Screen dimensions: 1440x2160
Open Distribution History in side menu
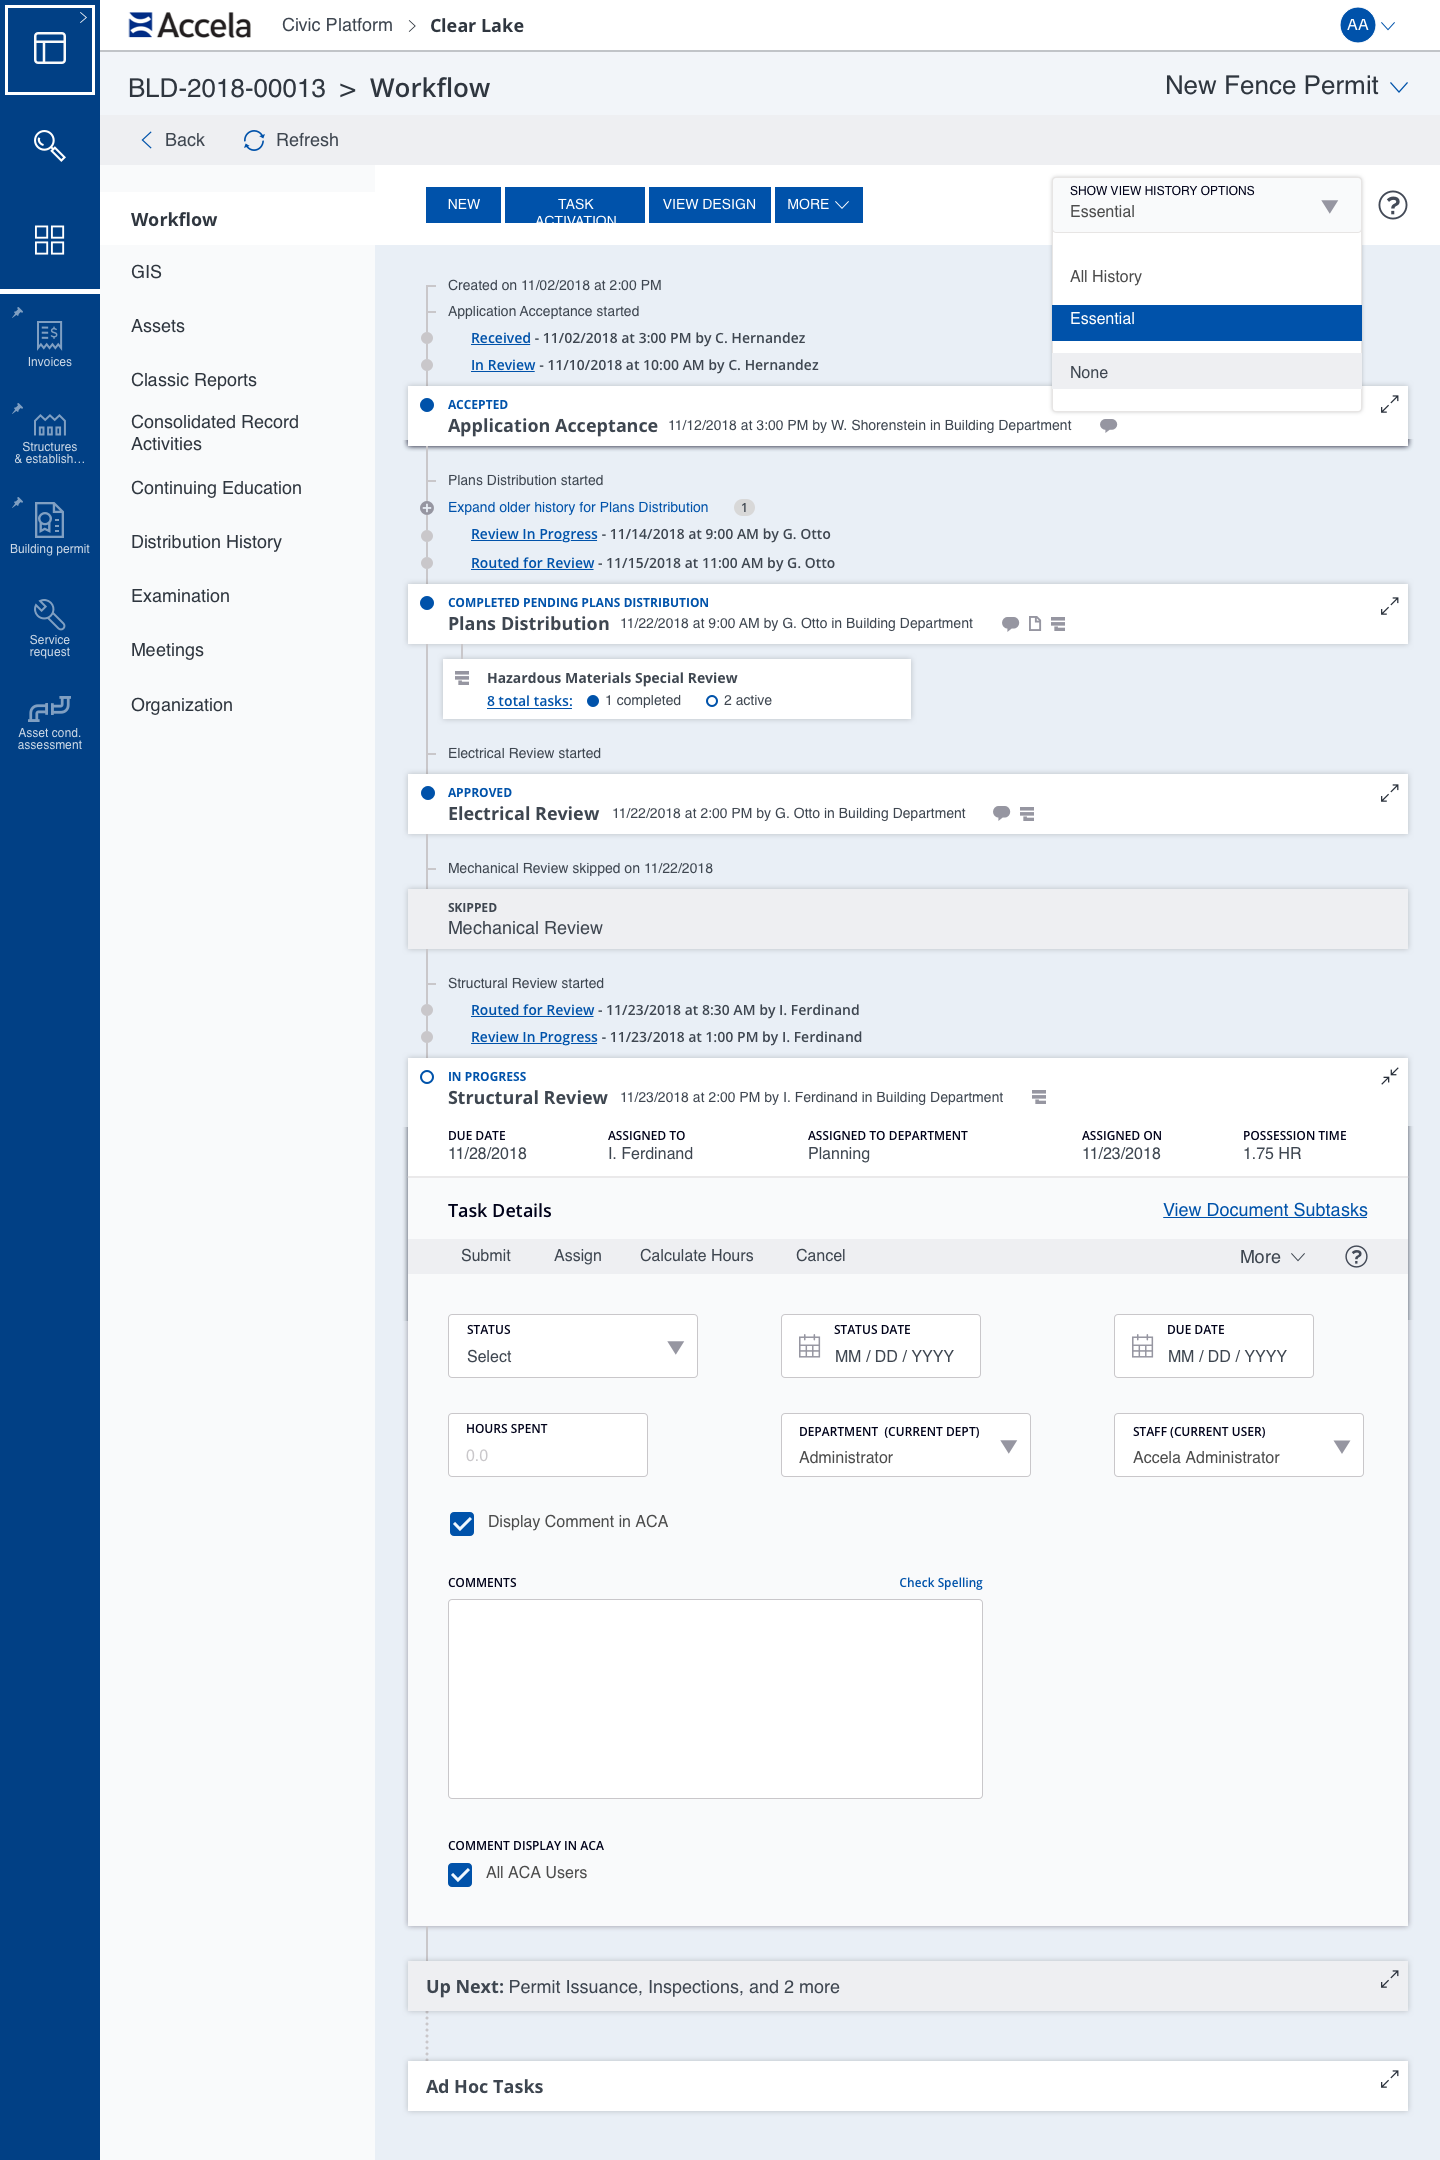(206, 542)
